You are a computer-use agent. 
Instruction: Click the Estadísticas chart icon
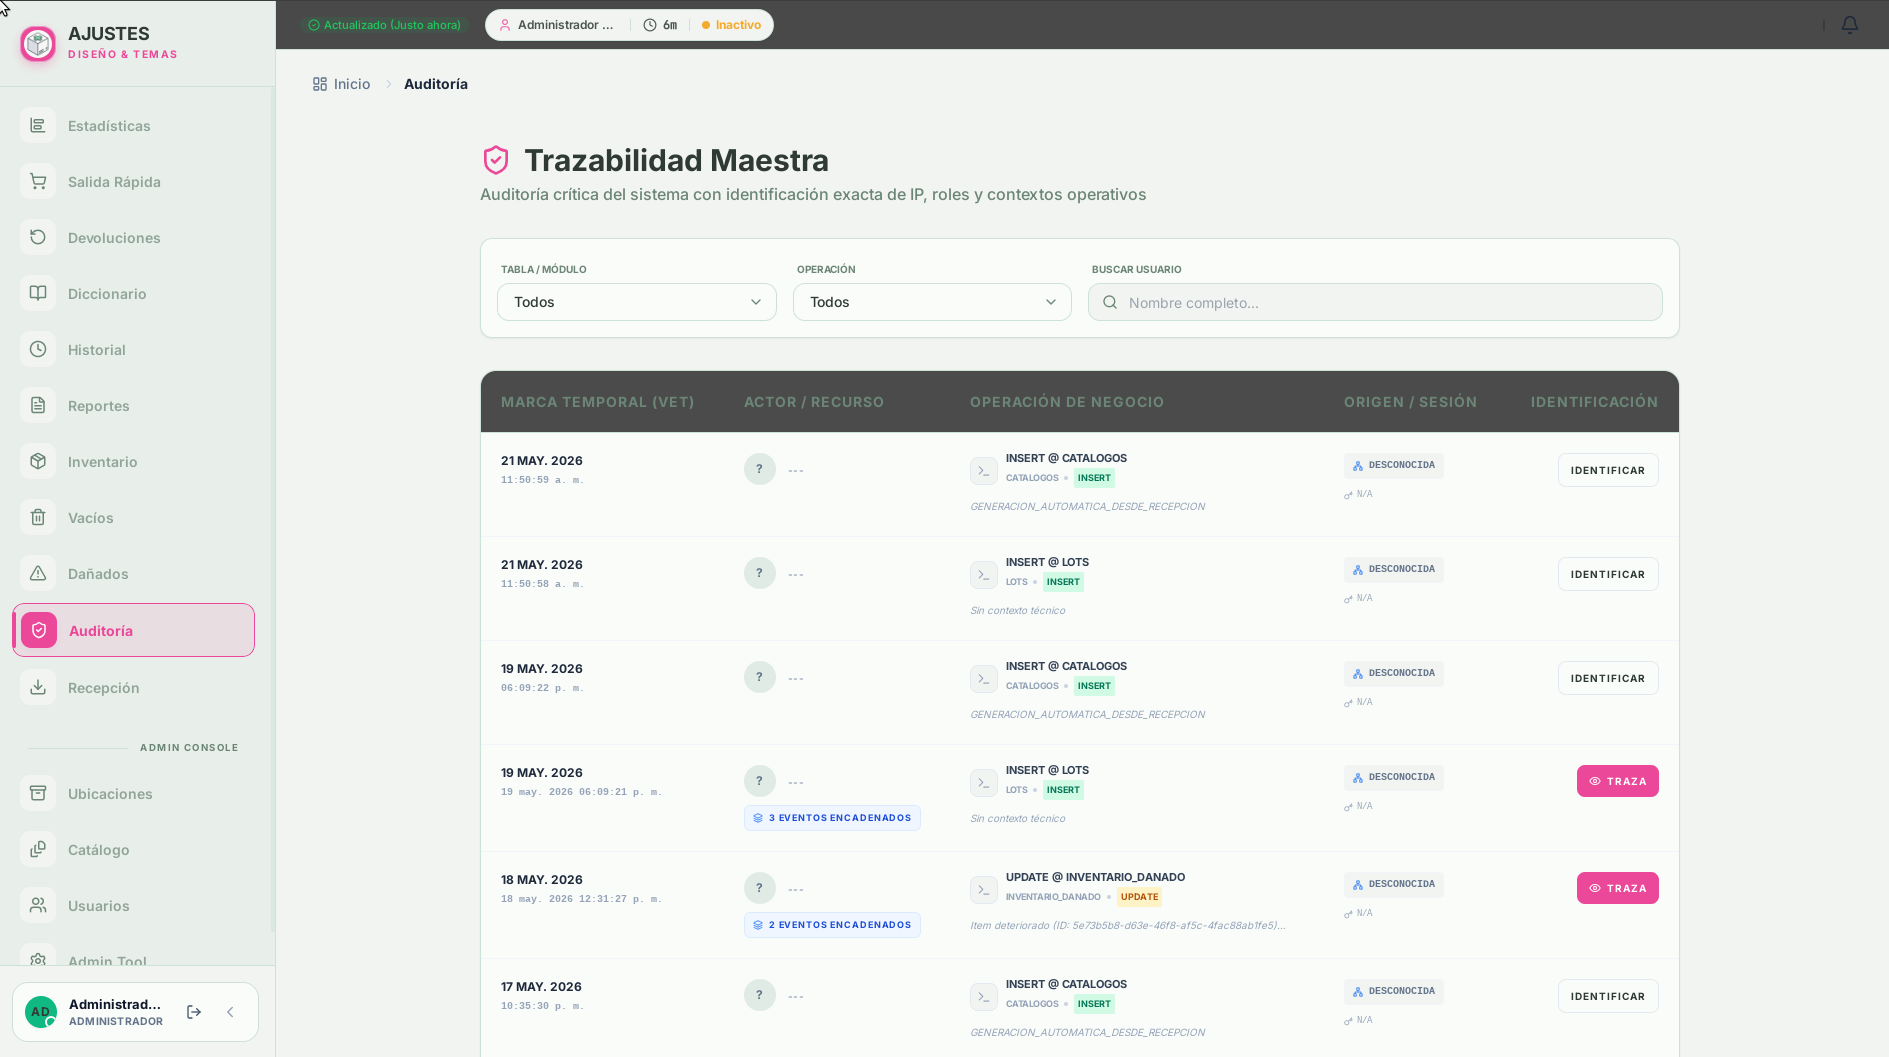click(38, 126)
